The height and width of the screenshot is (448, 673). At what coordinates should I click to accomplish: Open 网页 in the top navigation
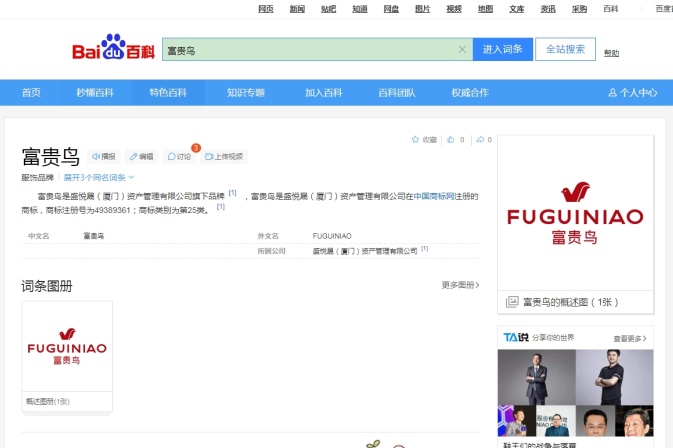pos(266,9)
